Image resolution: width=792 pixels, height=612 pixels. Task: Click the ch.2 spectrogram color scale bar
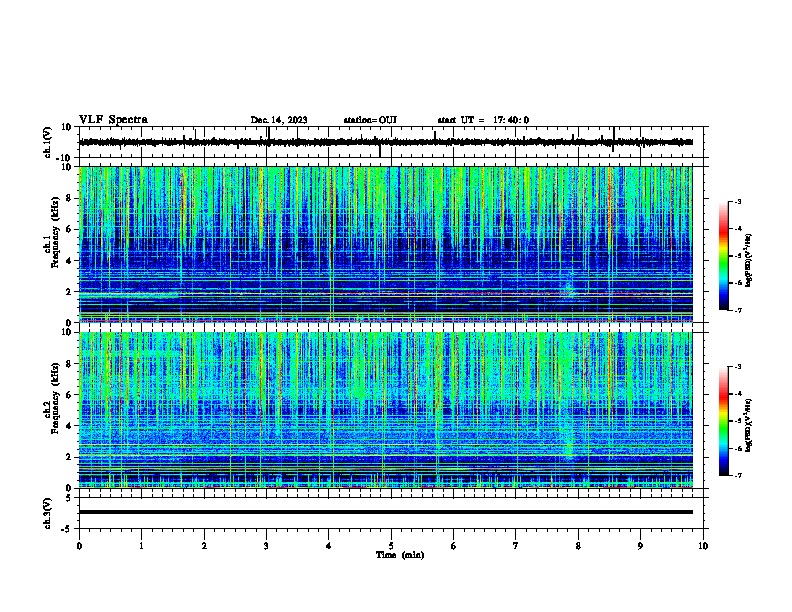(723, 421)
